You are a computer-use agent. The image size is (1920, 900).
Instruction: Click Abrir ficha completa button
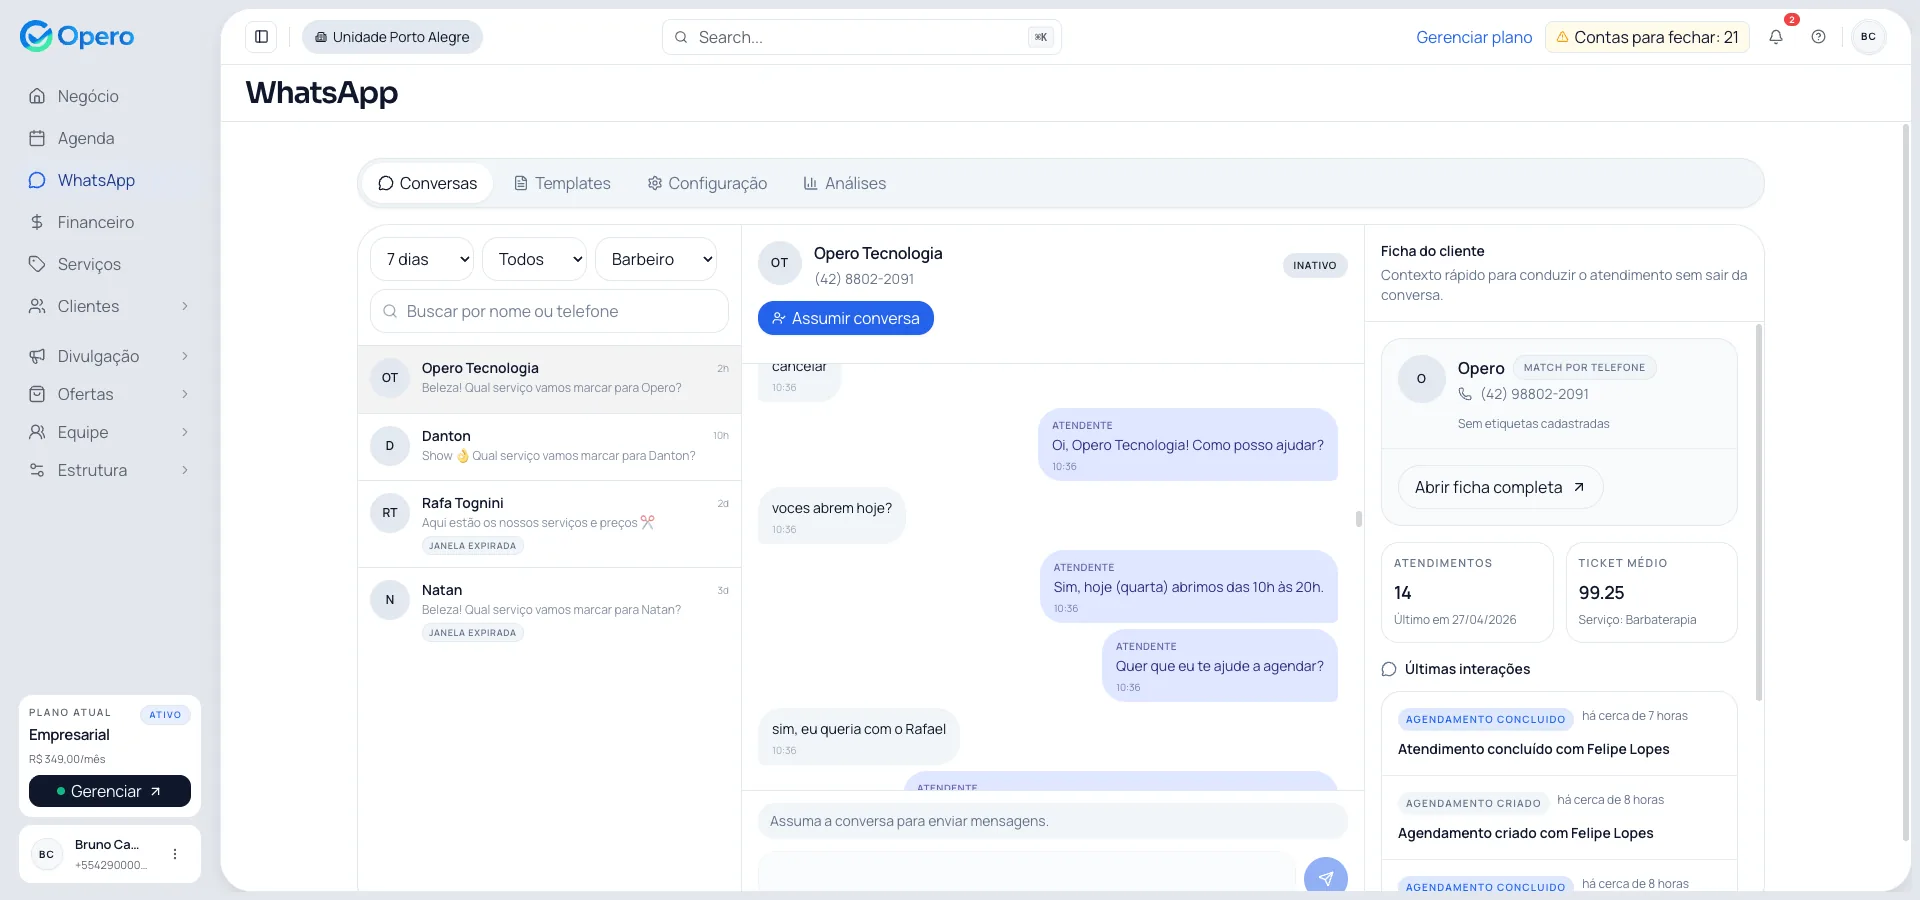1500,487
